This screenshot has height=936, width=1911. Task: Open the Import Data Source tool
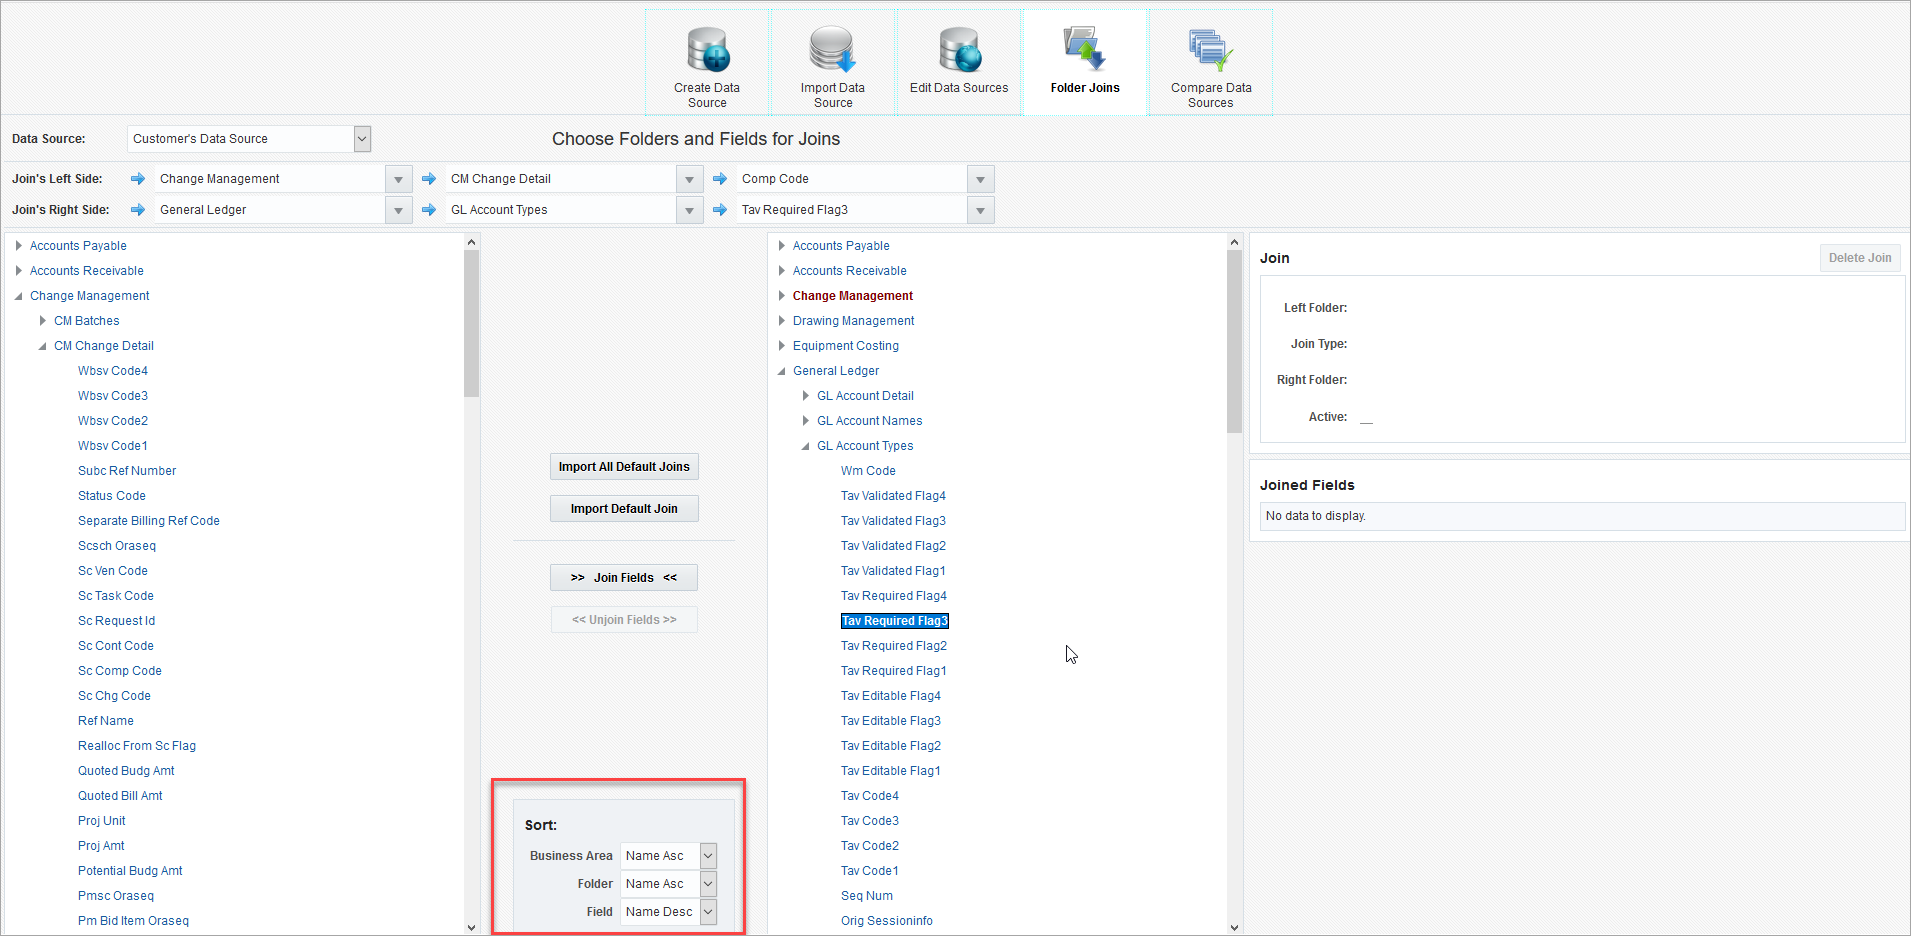coord(832,62)
